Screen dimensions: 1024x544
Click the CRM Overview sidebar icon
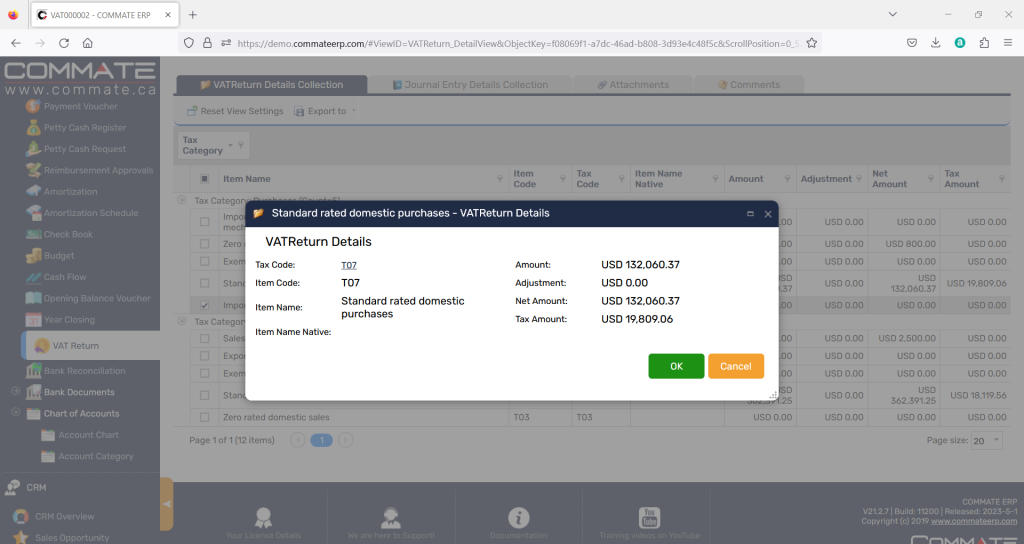click(x=20, y=517)
